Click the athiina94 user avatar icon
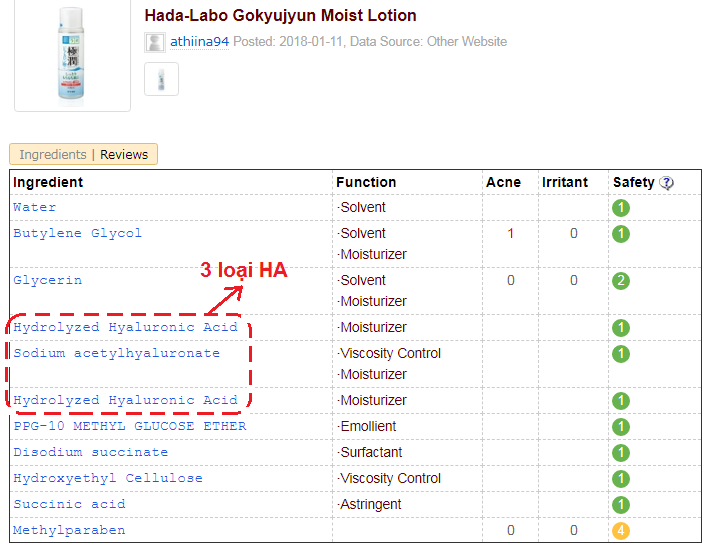715x555 pixels. coord(155,42)
